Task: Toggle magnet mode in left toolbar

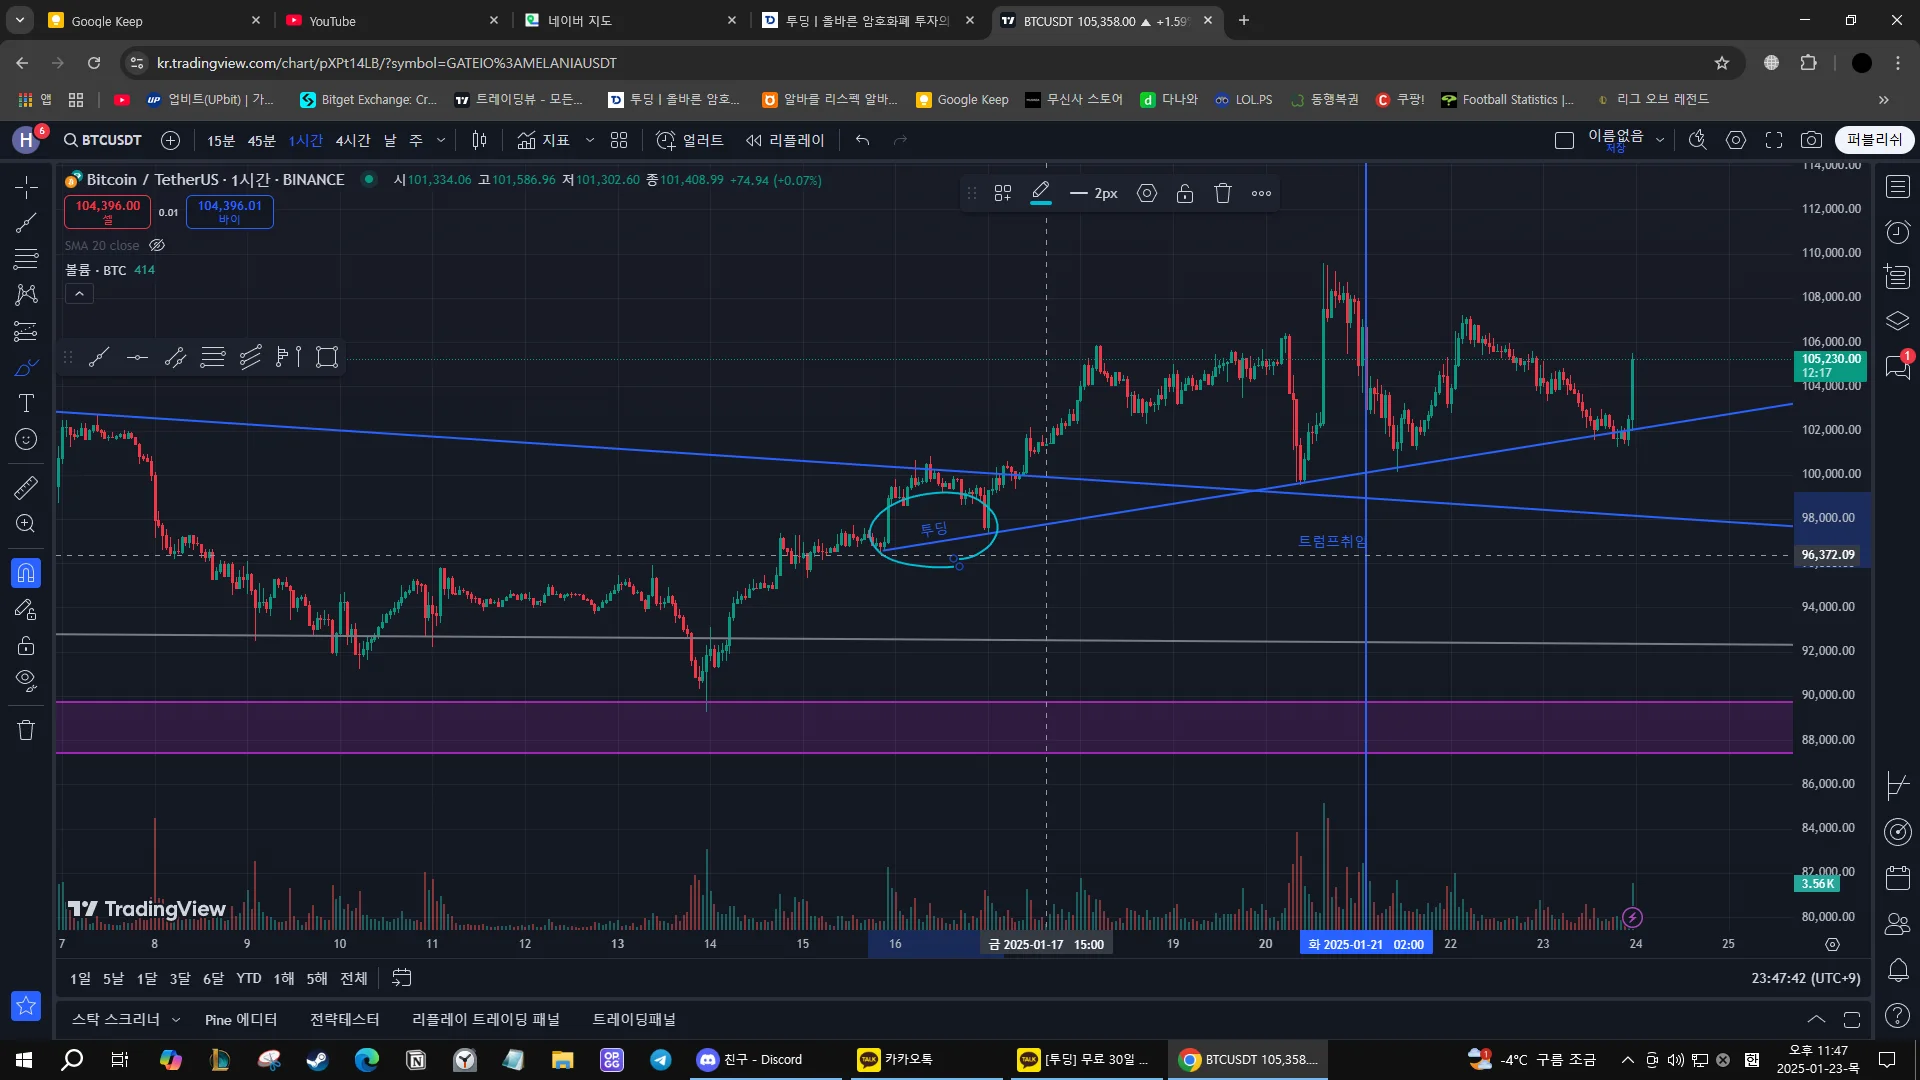Action: click(26, 573)
